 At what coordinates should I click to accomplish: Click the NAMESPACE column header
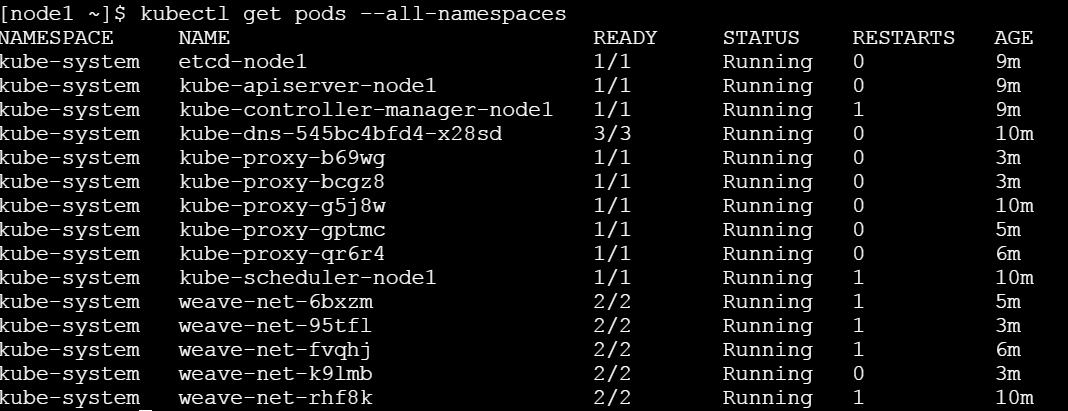tap(57, 38)
